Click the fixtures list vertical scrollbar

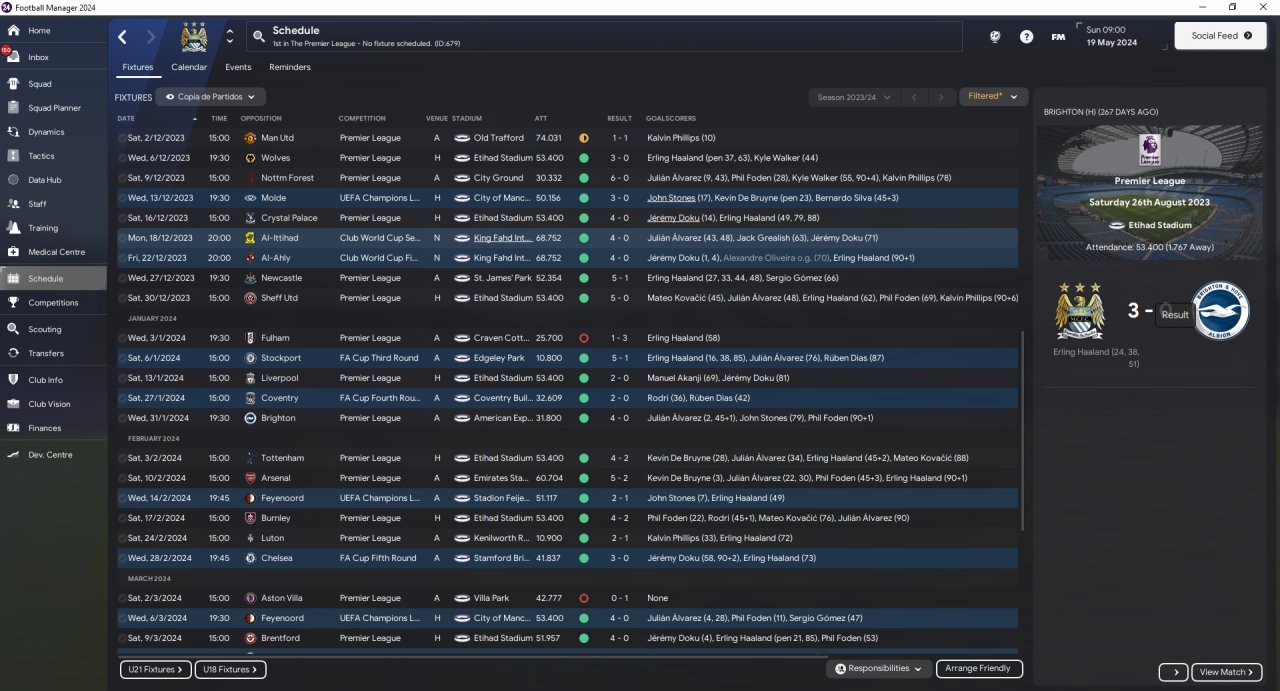pos(1021,430)
